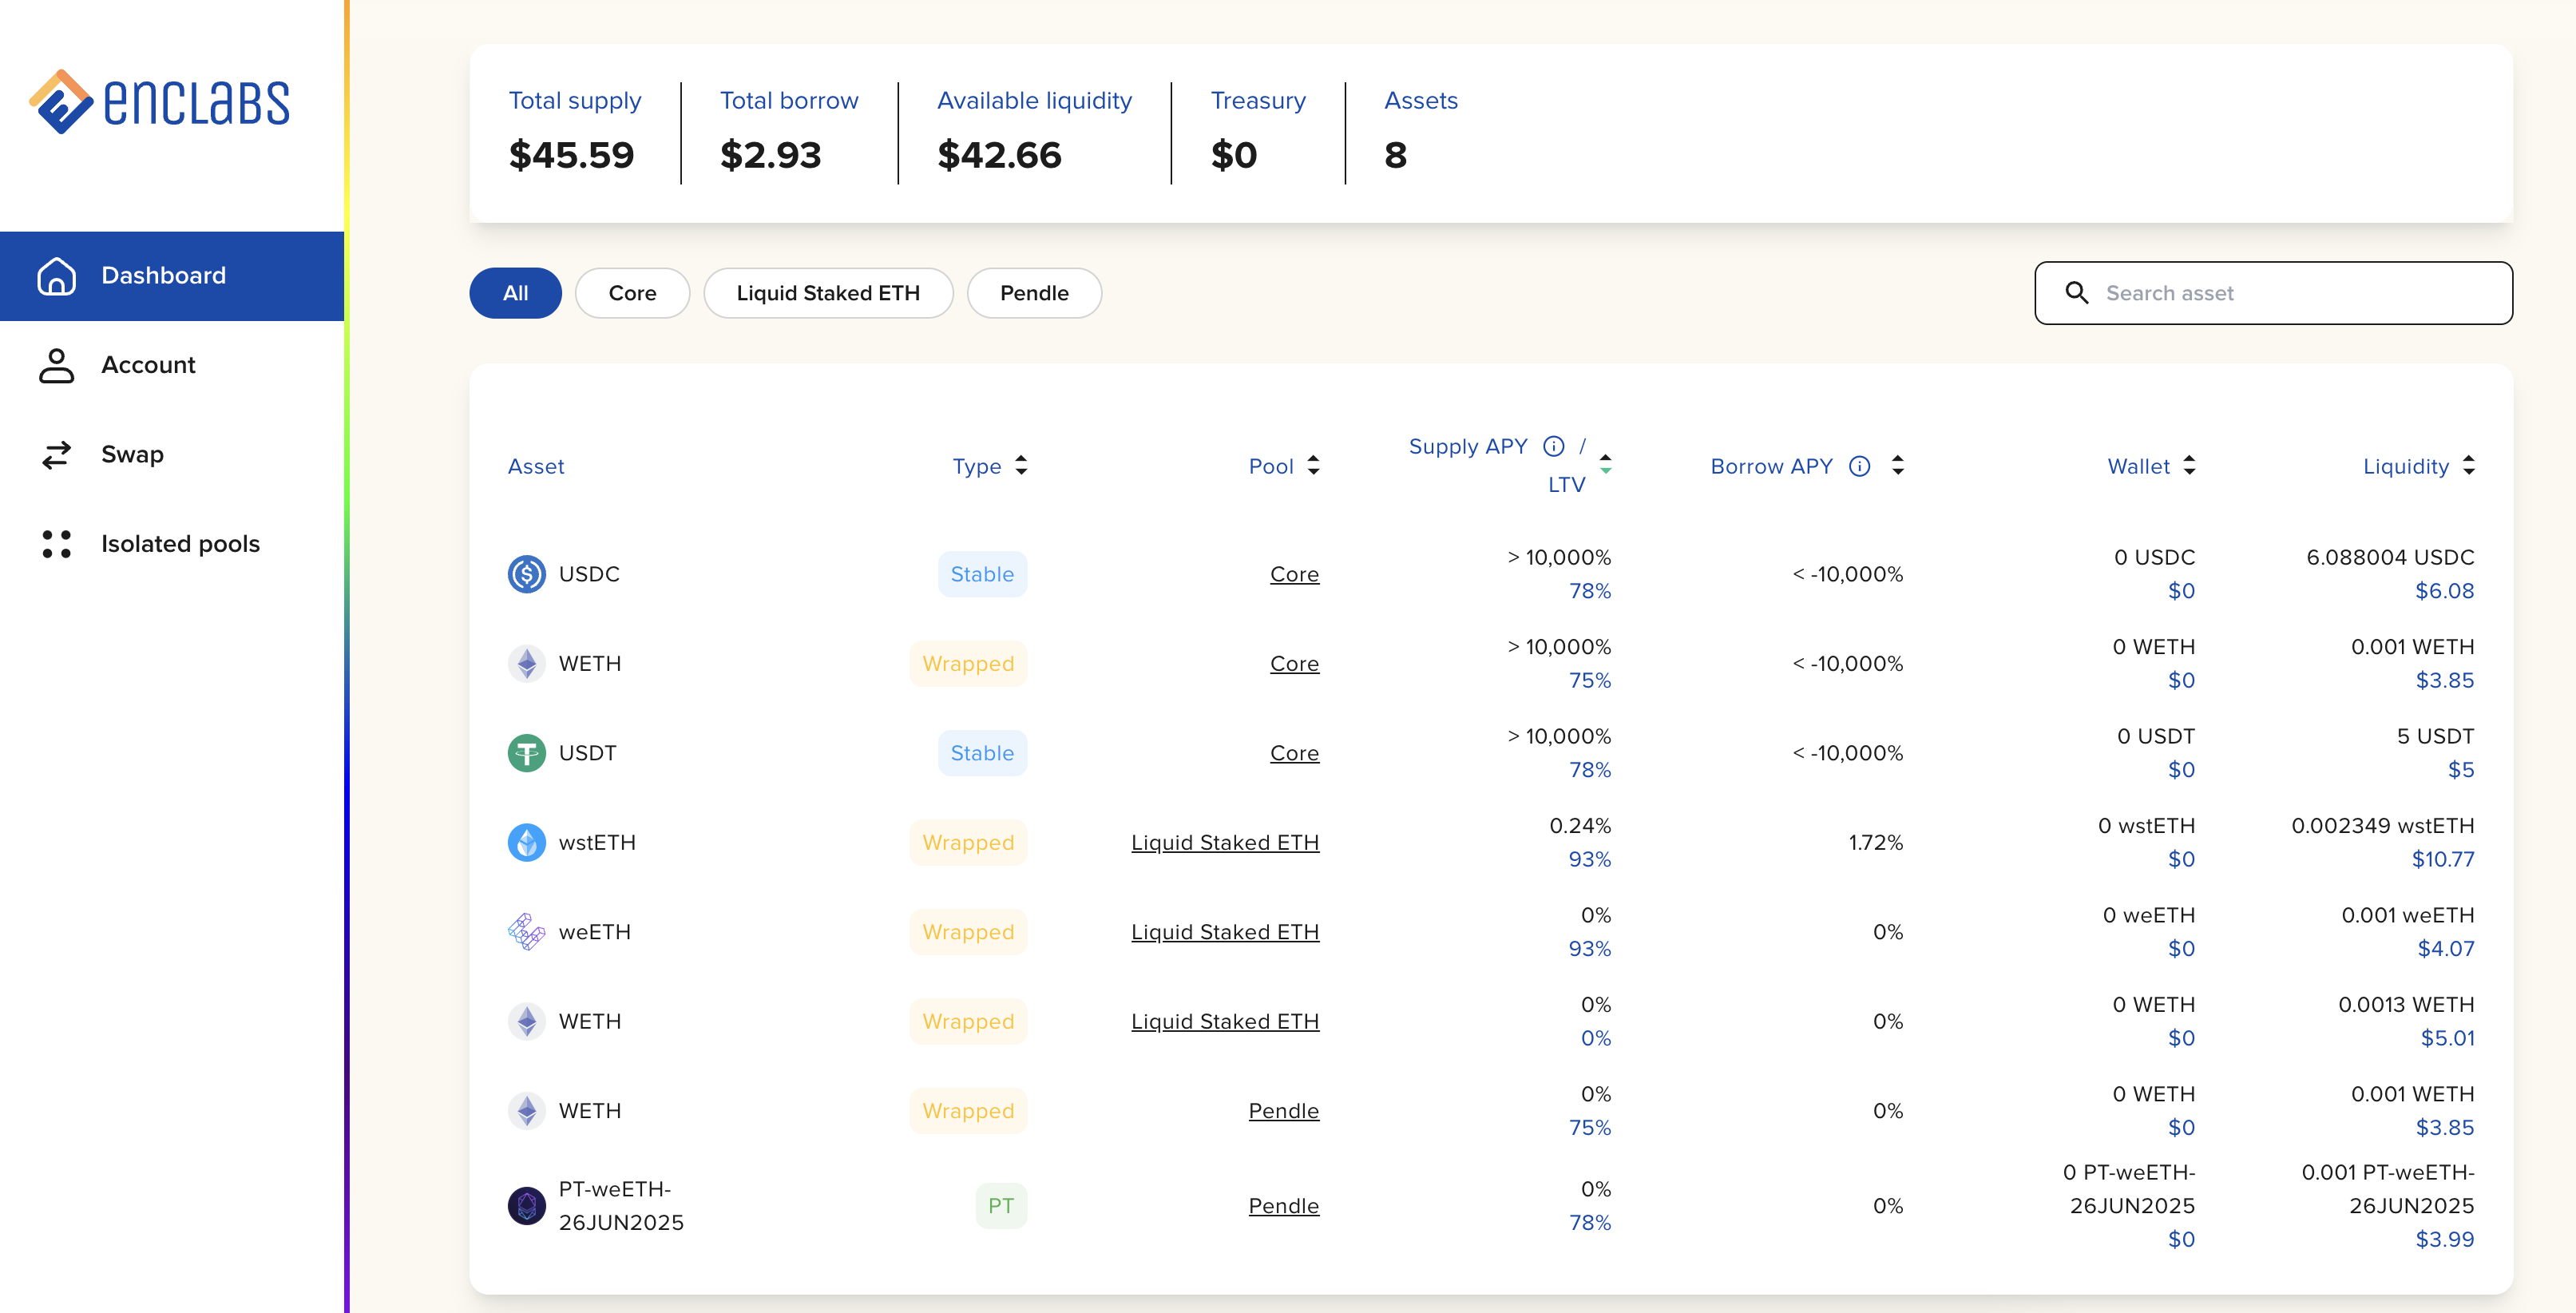Open Isolated pools in sidebar
The image size is (2576, 1313).
coord(180,544)
